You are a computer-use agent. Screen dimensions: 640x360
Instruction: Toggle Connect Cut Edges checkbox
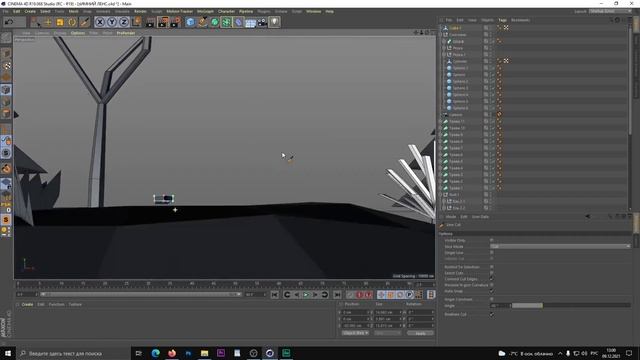[491, 279]
